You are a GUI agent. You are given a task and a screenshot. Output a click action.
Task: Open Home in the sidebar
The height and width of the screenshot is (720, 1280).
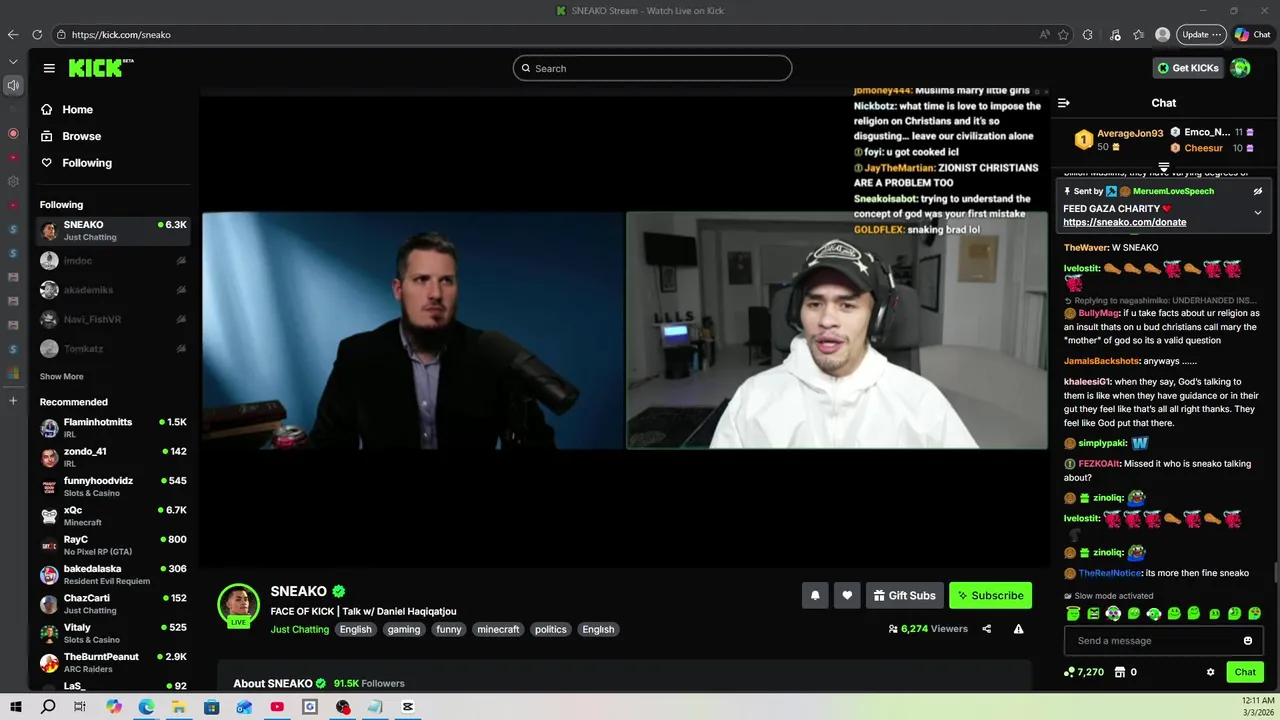click(67, 110)
